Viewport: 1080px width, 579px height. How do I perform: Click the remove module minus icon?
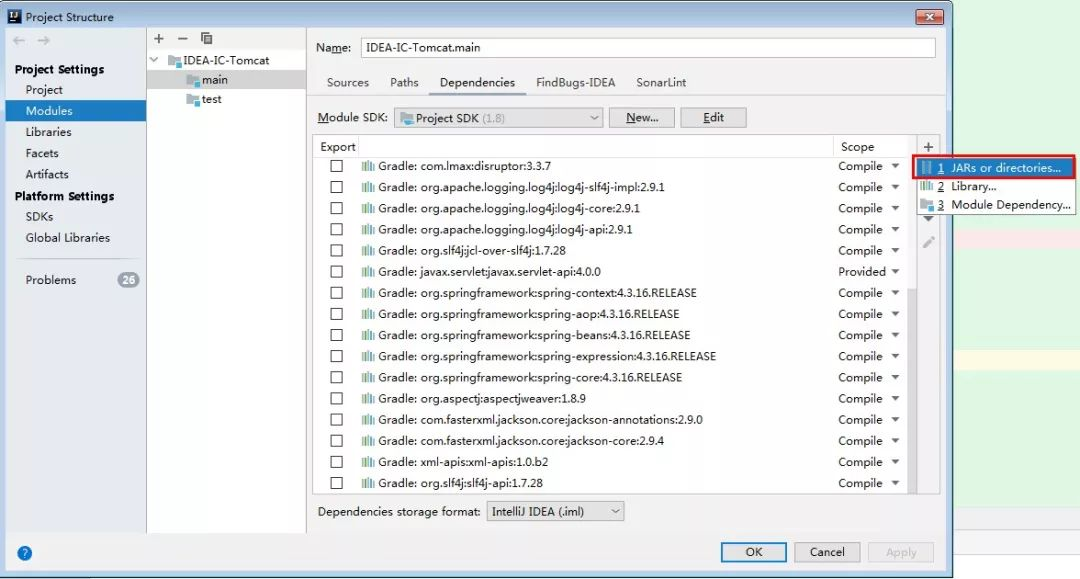183,39
